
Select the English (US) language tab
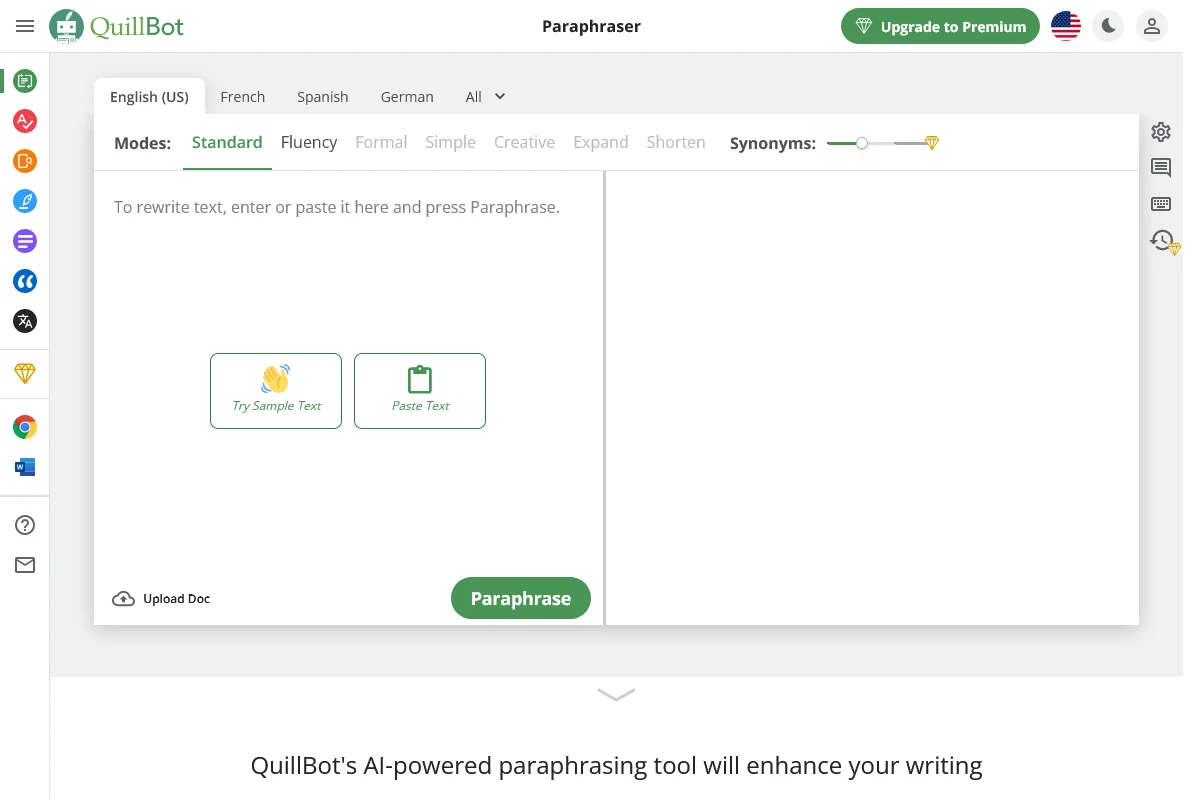(149, 97)
